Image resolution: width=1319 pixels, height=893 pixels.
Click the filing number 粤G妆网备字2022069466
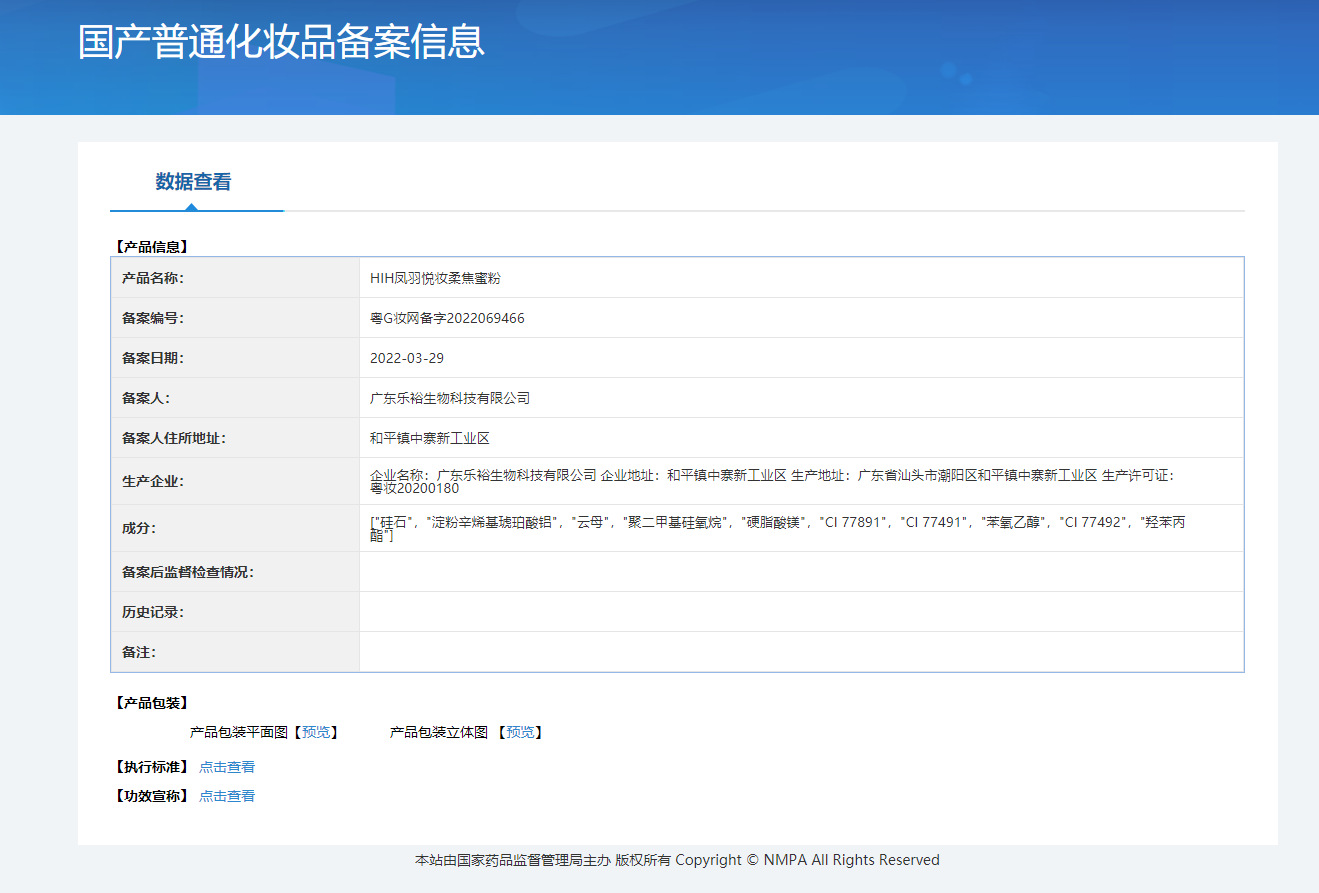coord(447,318)
